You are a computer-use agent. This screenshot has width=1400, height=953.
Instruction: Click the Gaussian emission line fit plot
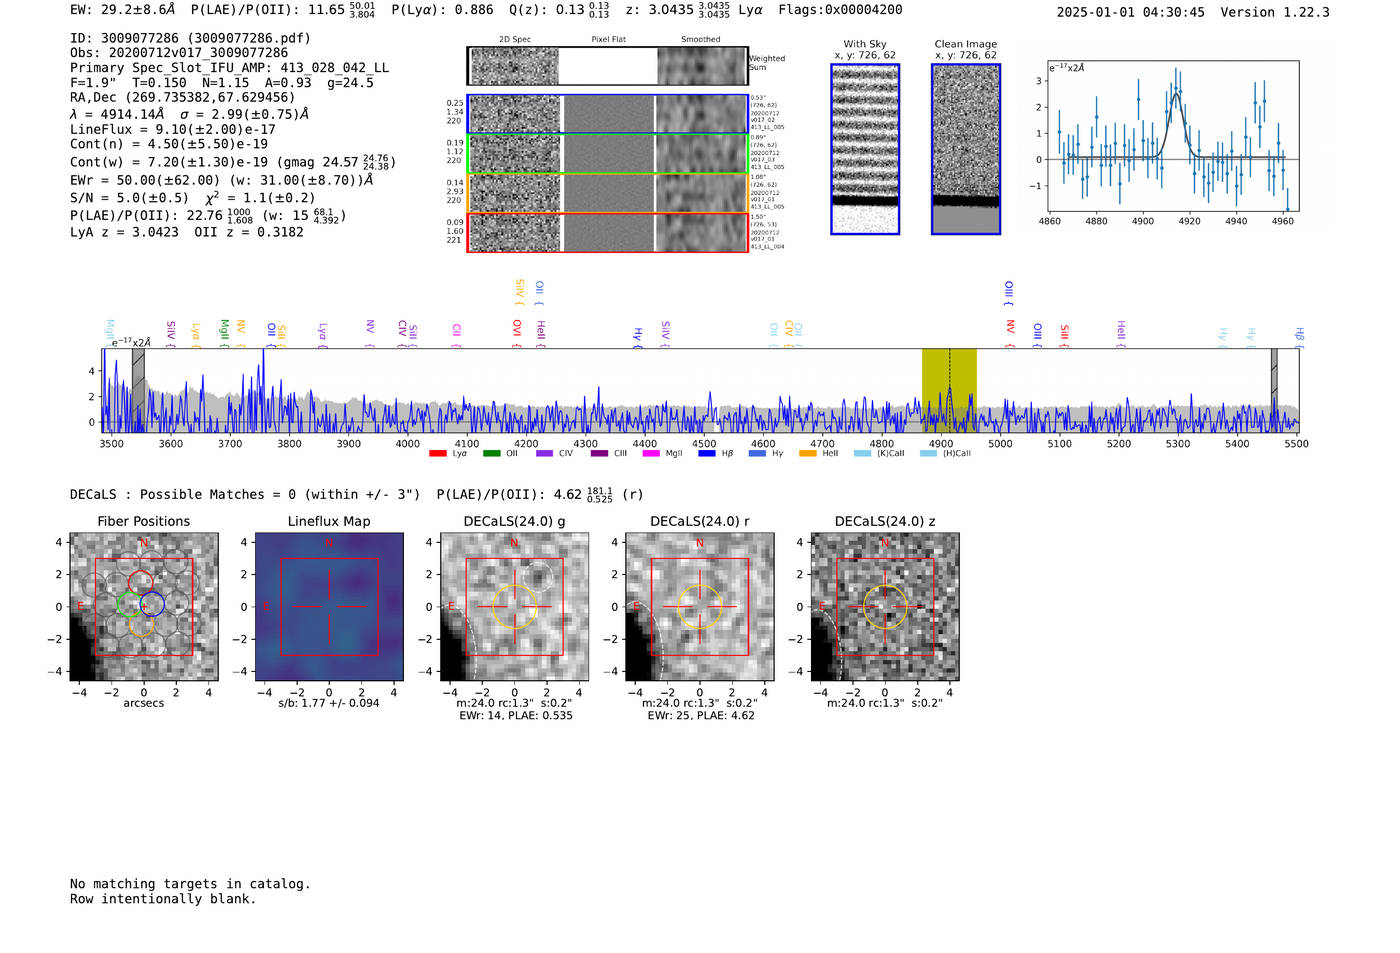pyautogui.click(x=1172, y=137)
